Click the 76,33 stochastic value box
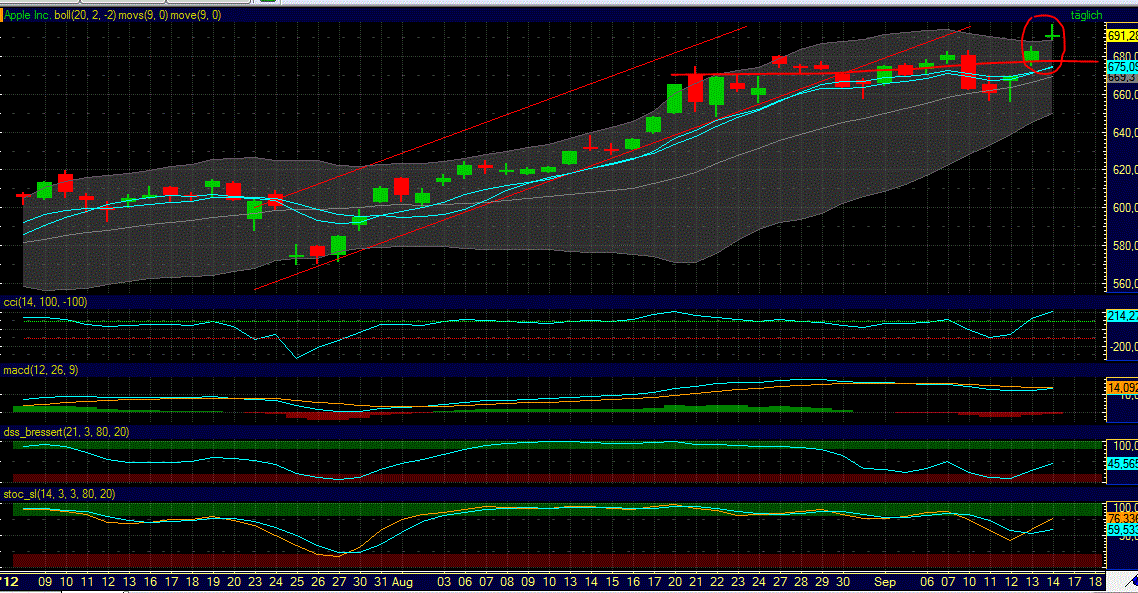Image resolution: width=1138 pixels, height=593 pixels. click(1124, 519)
